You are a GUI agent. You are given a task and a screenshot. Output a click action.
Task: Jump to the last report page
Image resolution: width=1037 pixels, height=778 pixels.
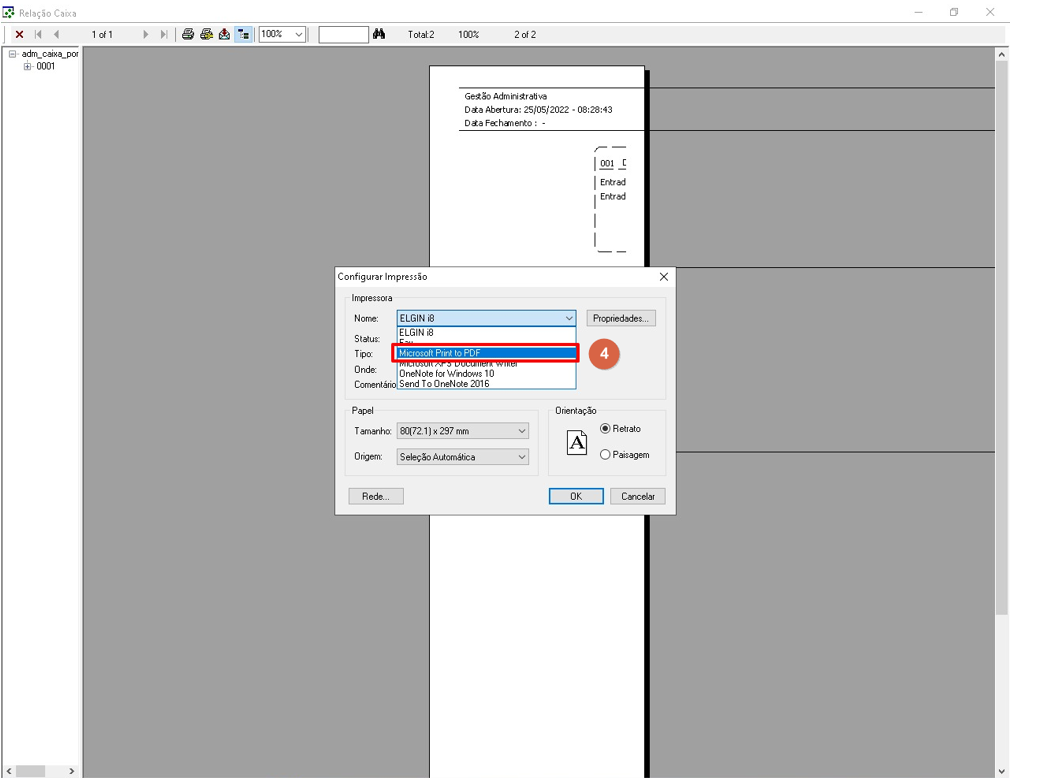coord(163,34)
